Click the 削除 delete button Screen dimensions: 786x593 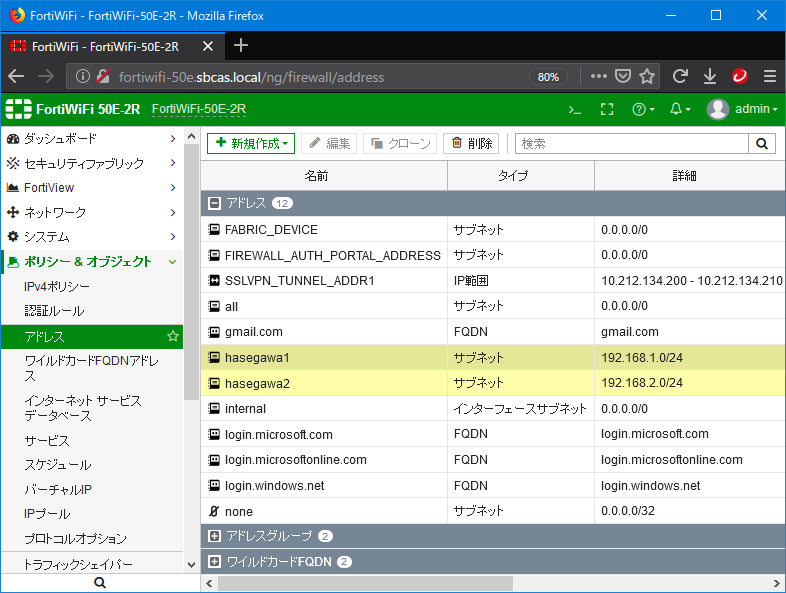pos(471,144)
